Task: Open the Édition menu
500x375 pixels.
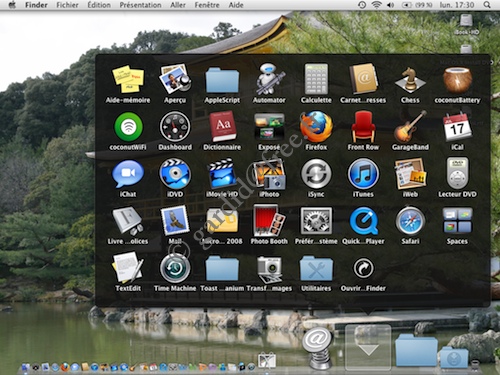Action: pos(99,5)
